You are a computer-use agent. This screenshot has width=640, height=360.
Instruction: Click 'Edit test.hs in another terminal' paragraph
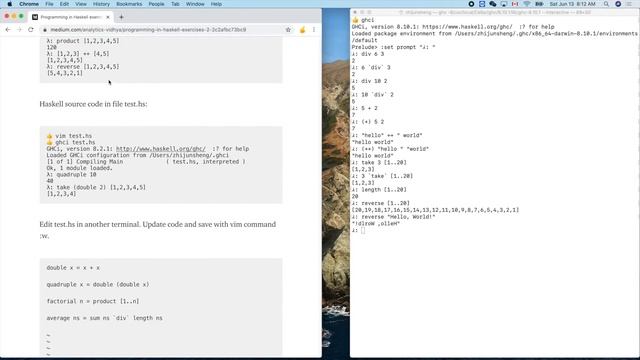pos(158,230)
